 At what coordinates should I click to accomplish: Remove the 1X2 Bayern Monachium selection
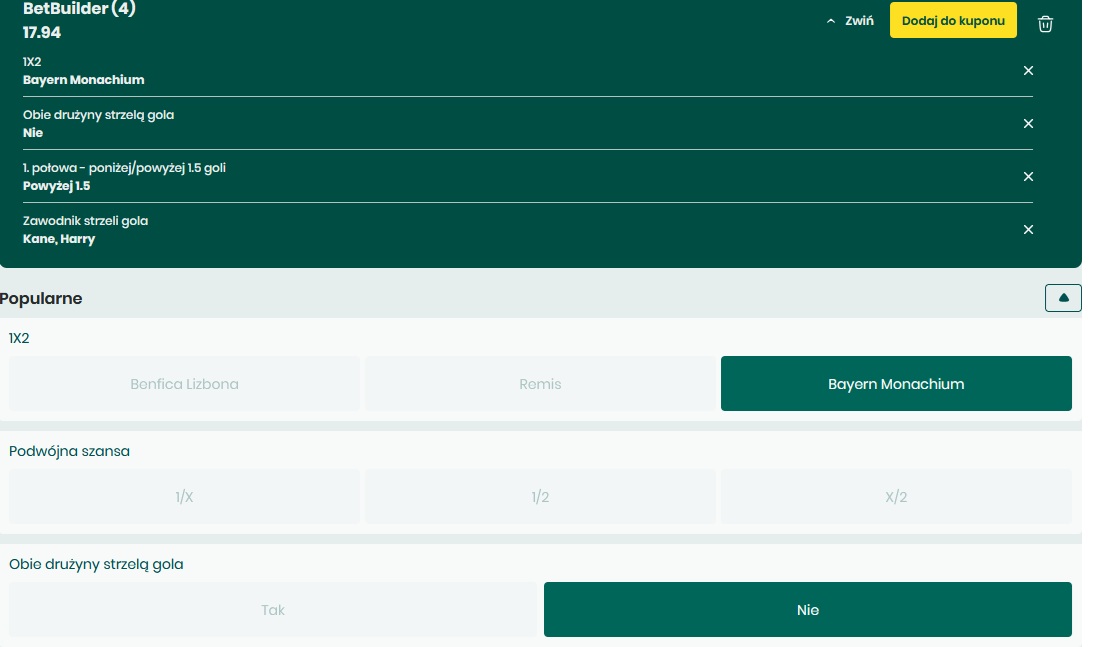tap(1028, 71)
